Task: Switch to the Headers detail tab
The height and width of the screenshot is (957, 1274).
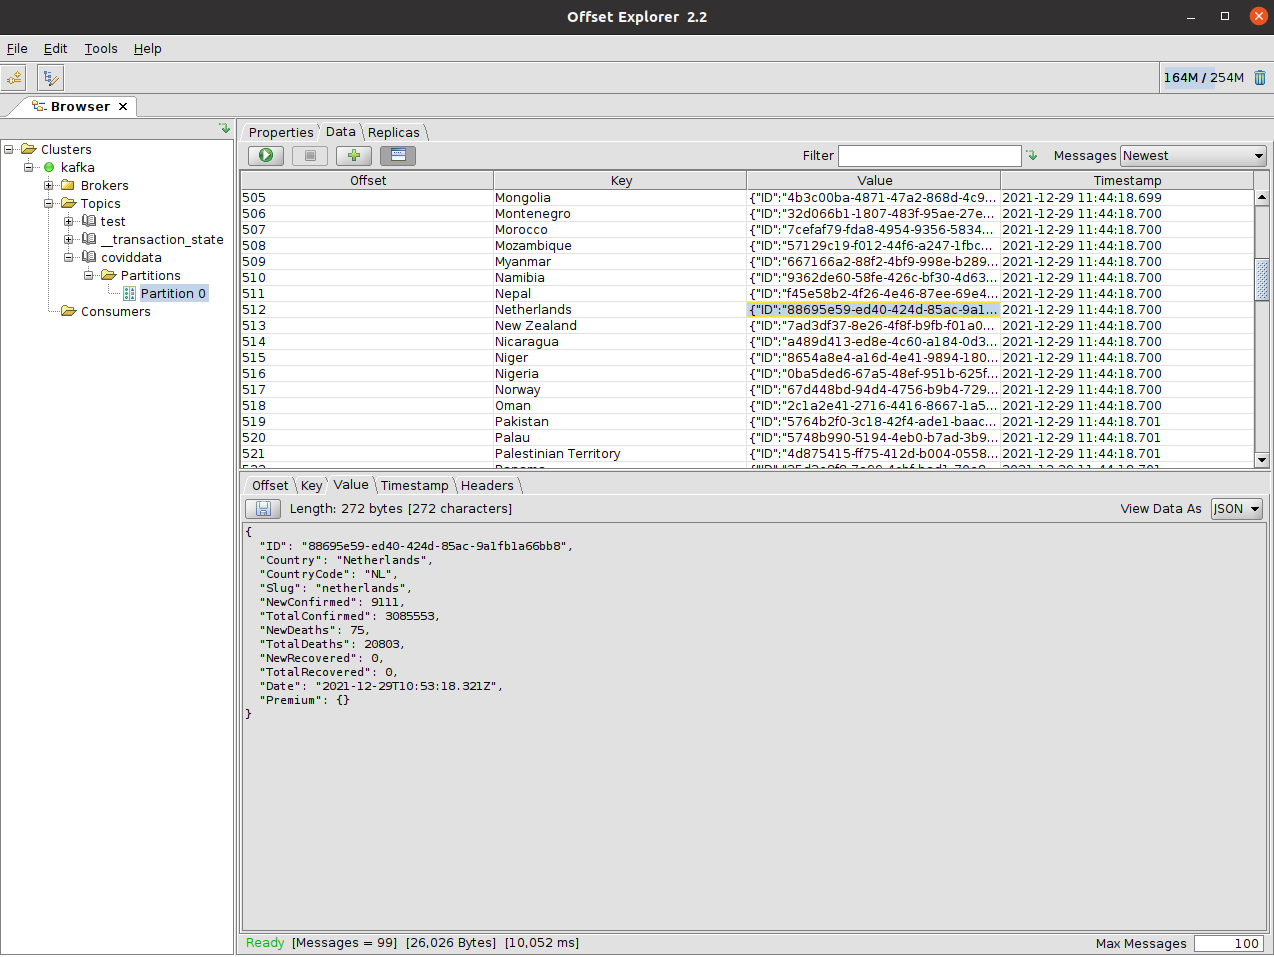Action: click(487, 486)
